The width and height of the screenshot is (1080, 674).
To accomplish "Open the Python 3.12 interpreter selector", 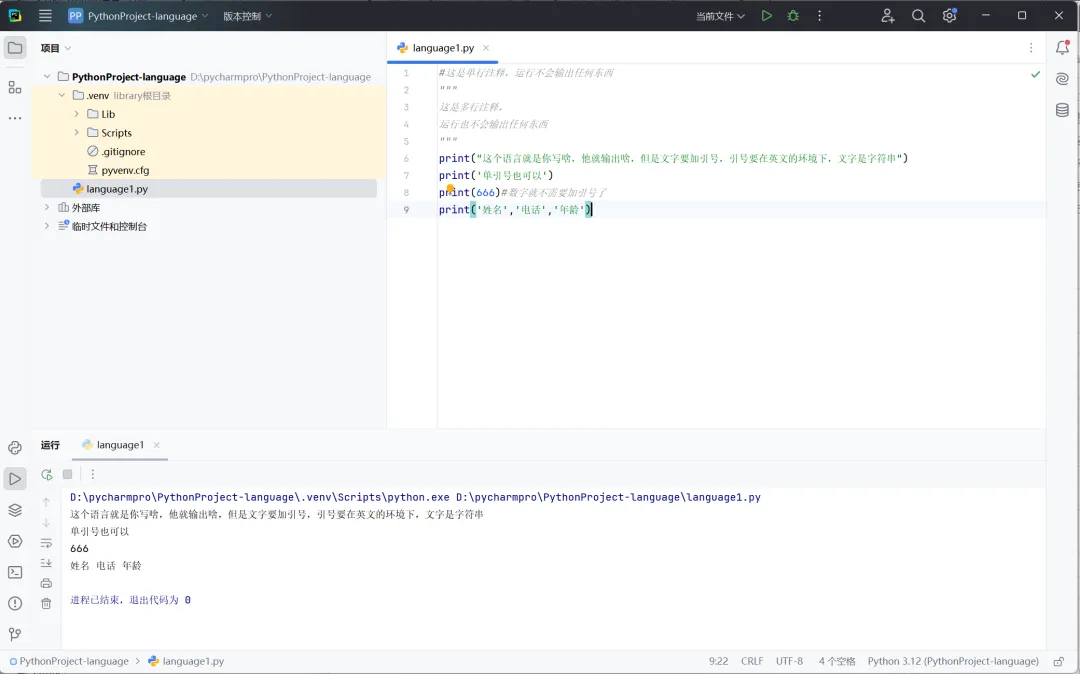I will (x=953, y=661).
